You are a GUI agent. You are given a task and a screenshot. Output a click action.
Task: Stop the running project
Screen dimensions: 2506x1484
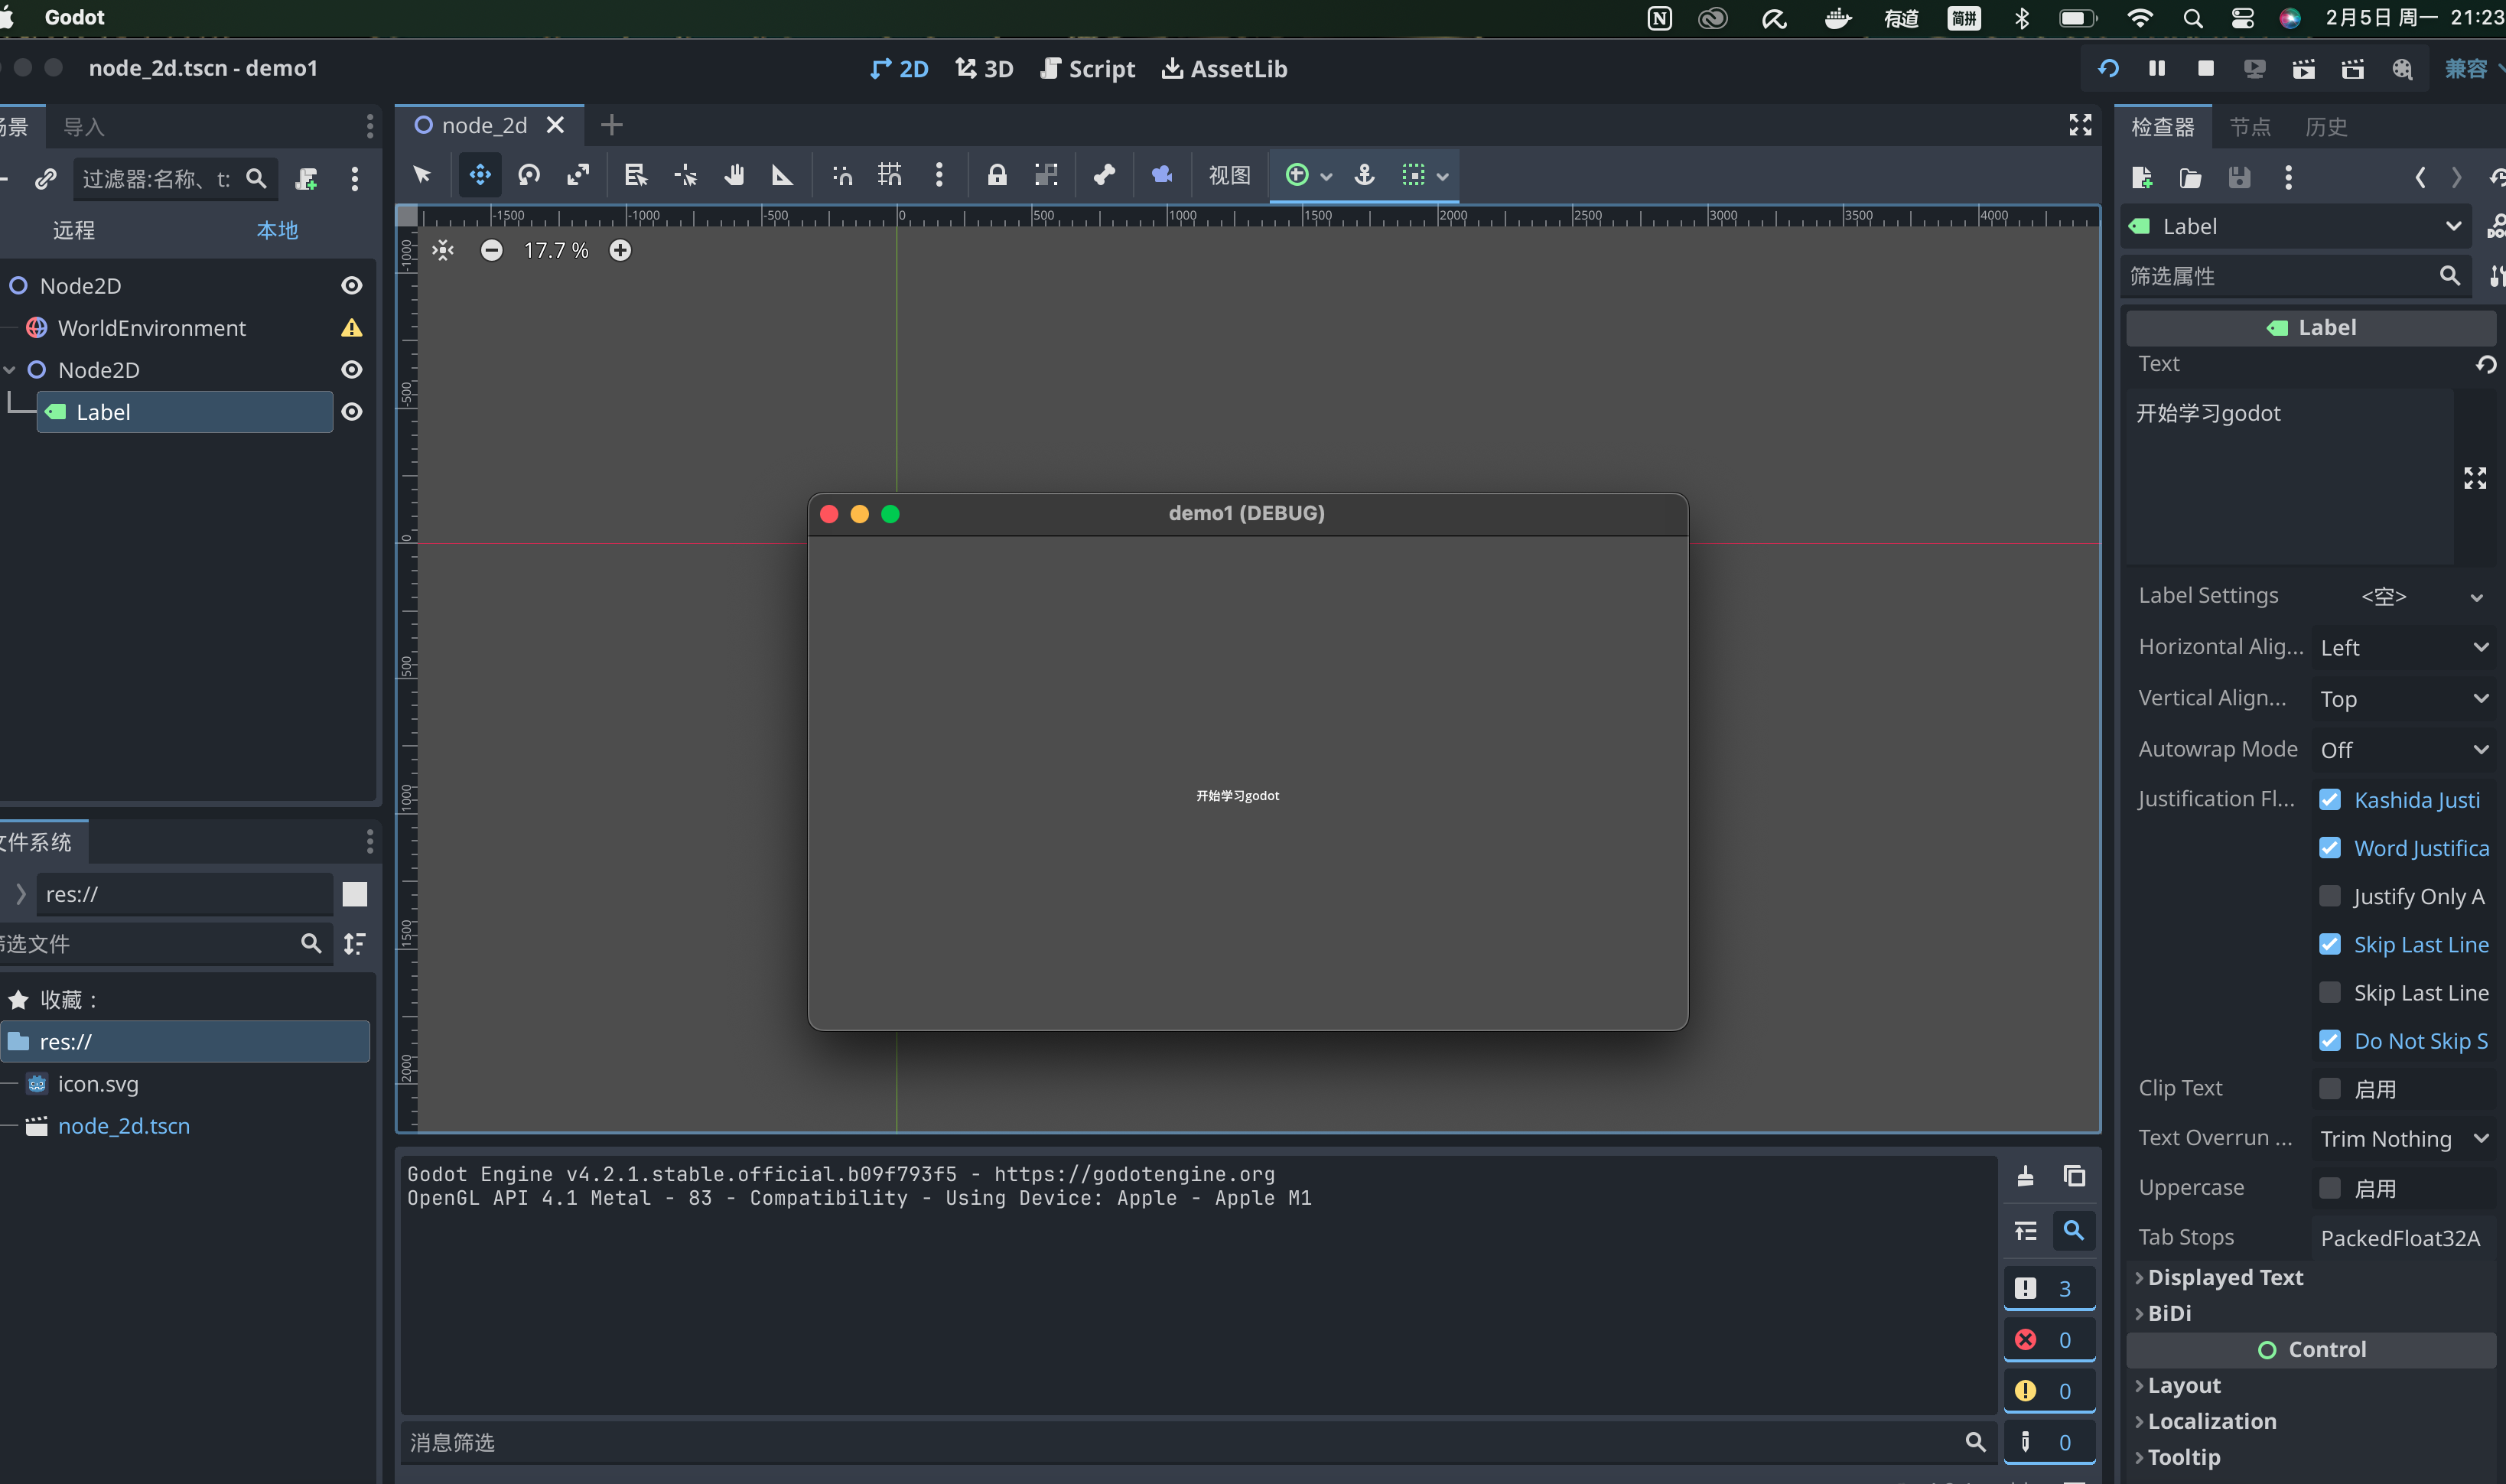2205,68
